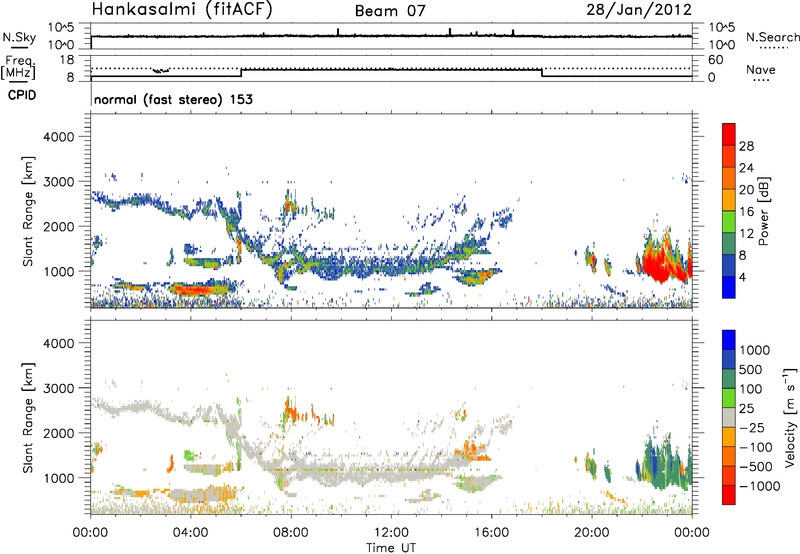The image size is (800, 554).
Task: Click the Slant Range label of velocity panel
Action: 28,418
